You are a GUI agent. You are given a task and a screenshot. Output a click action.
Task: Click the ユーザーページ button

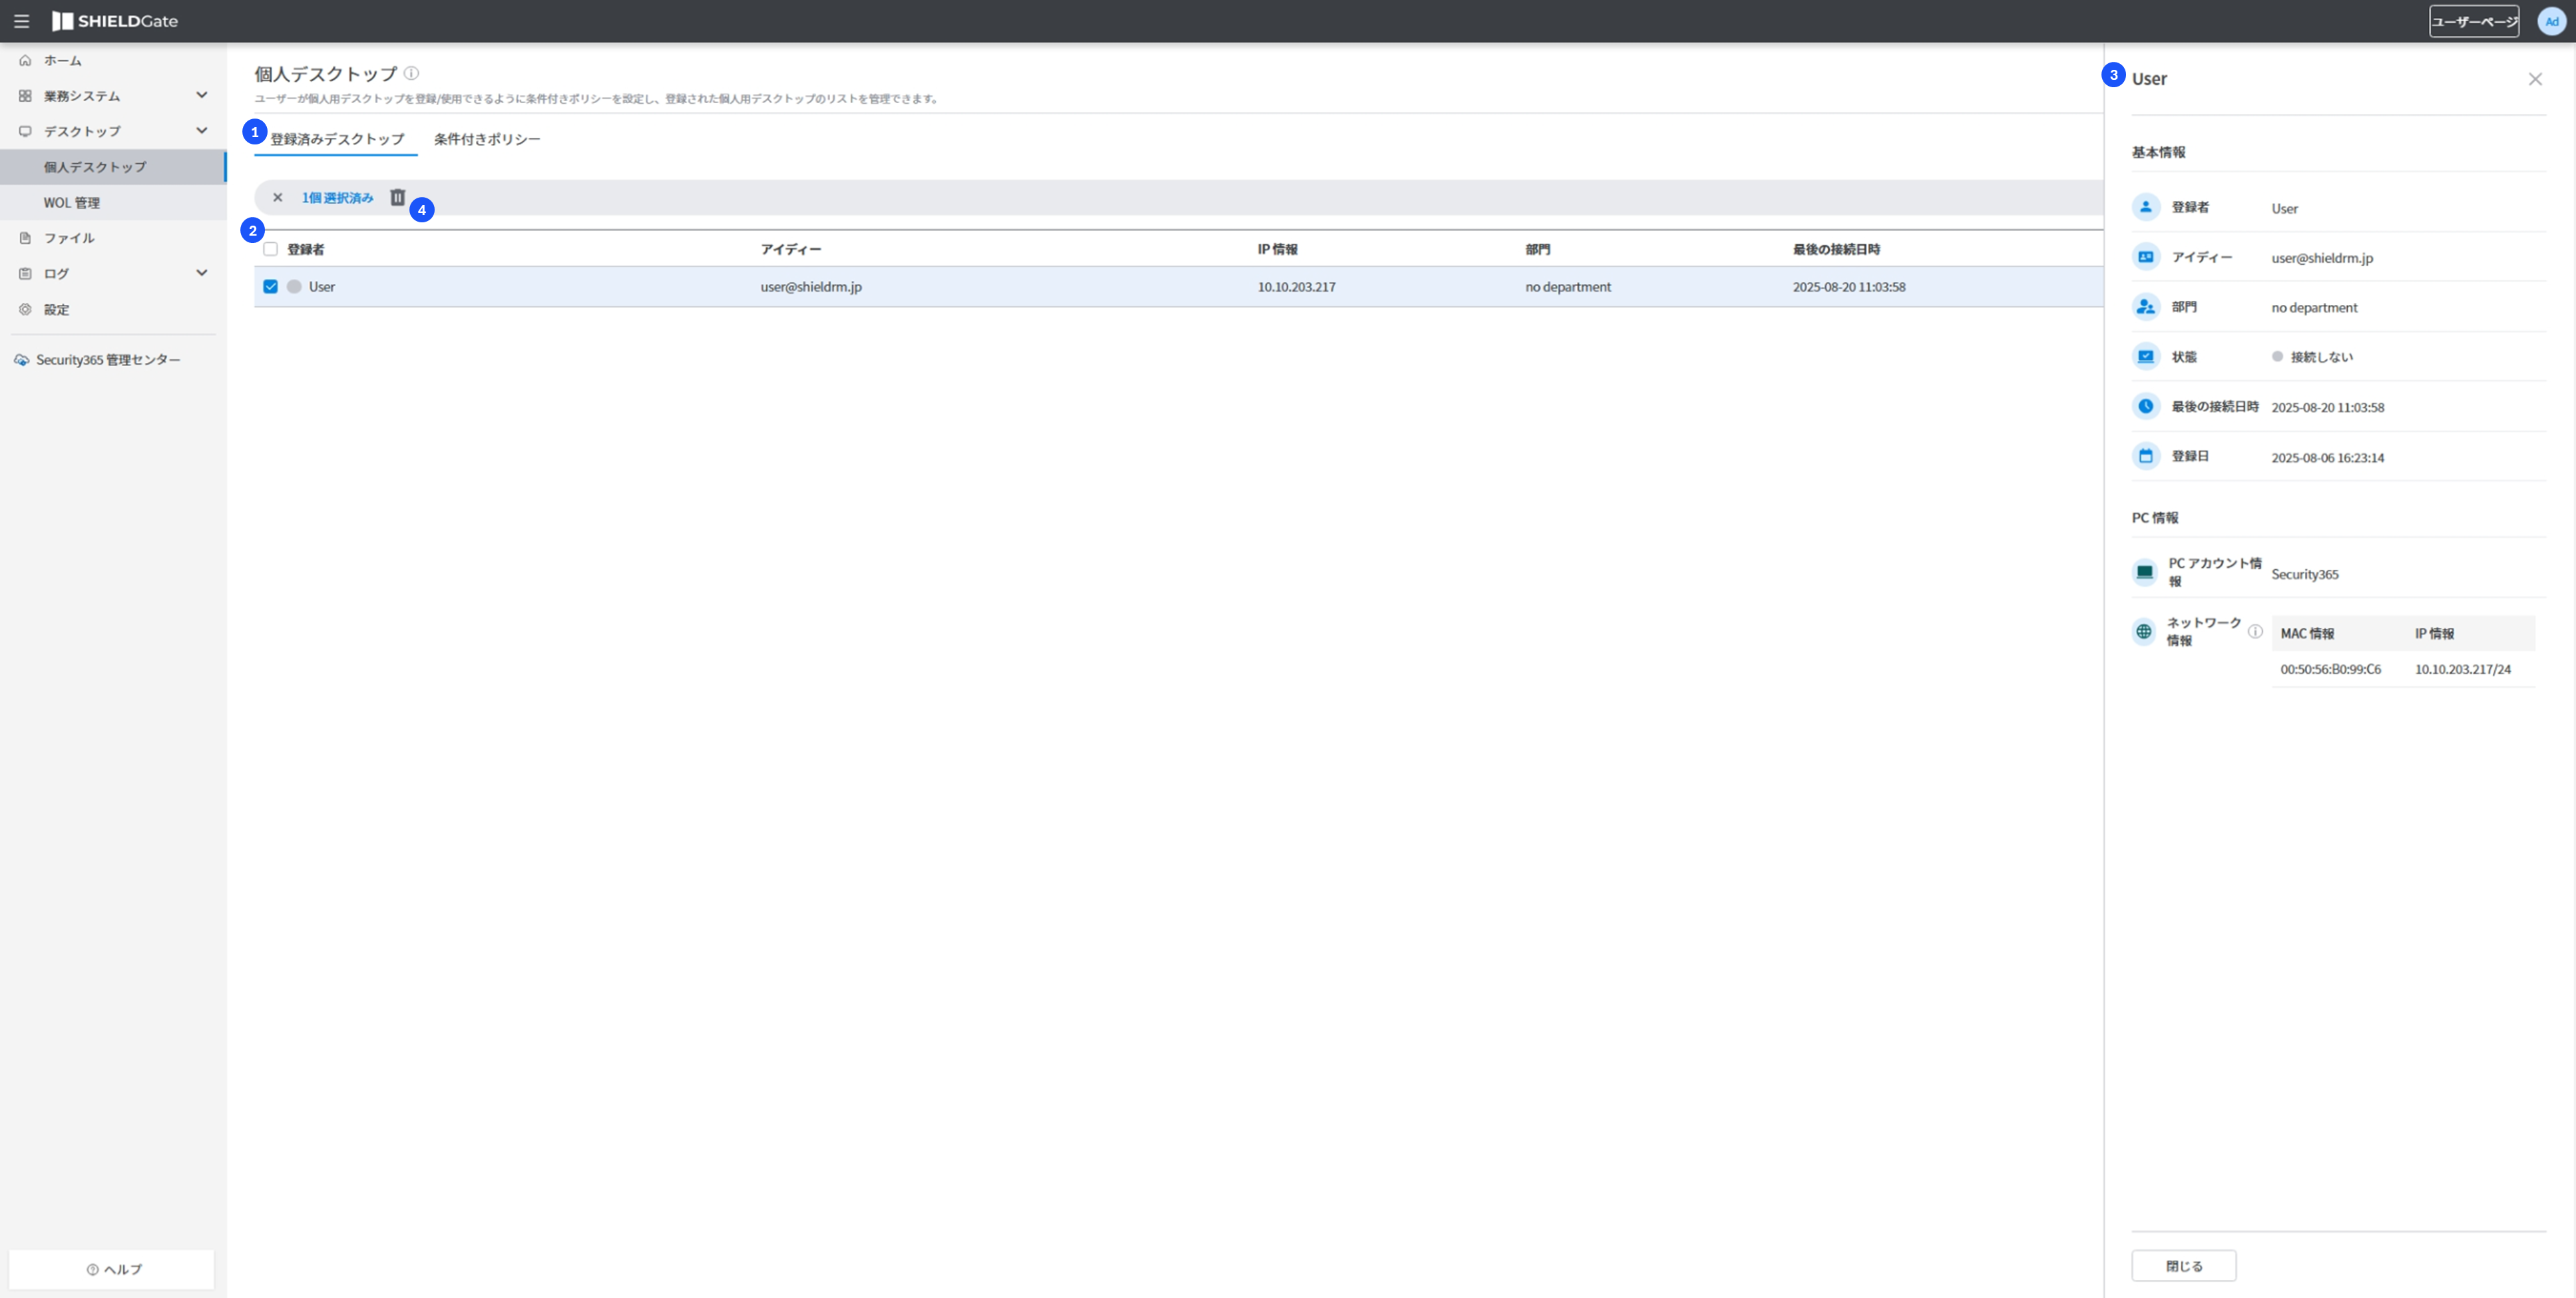click(2473, 21)
